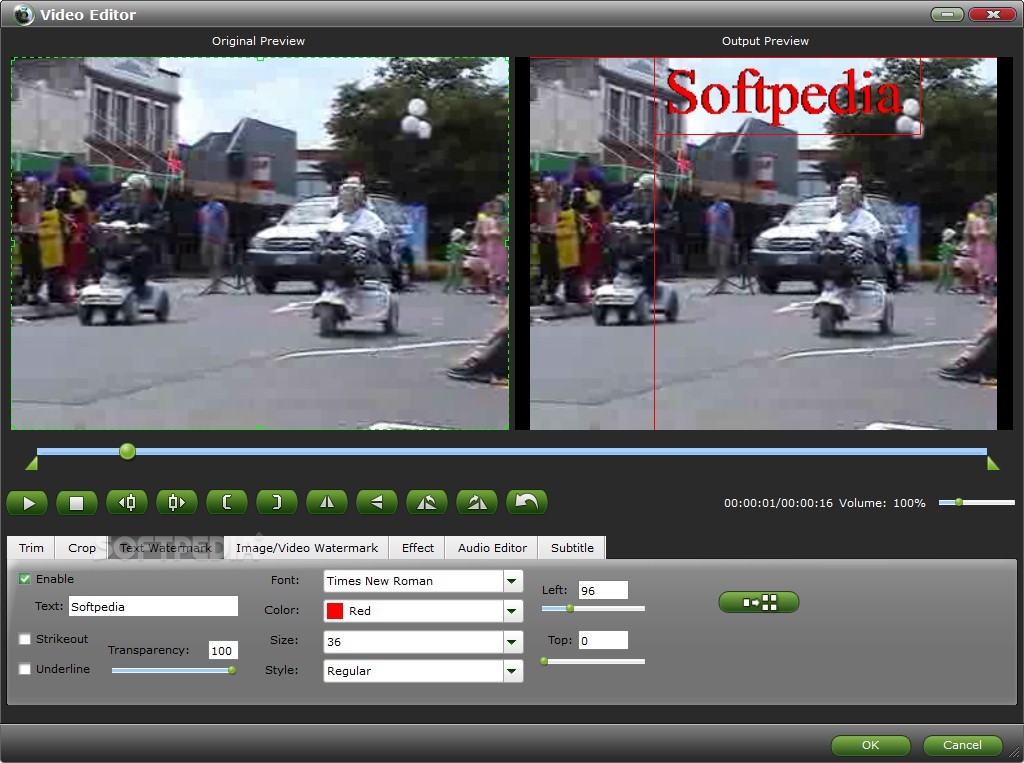1024x763 pixels.
Task: Step to previous frame
Action: pyautogui.click(x=127, y=502)
